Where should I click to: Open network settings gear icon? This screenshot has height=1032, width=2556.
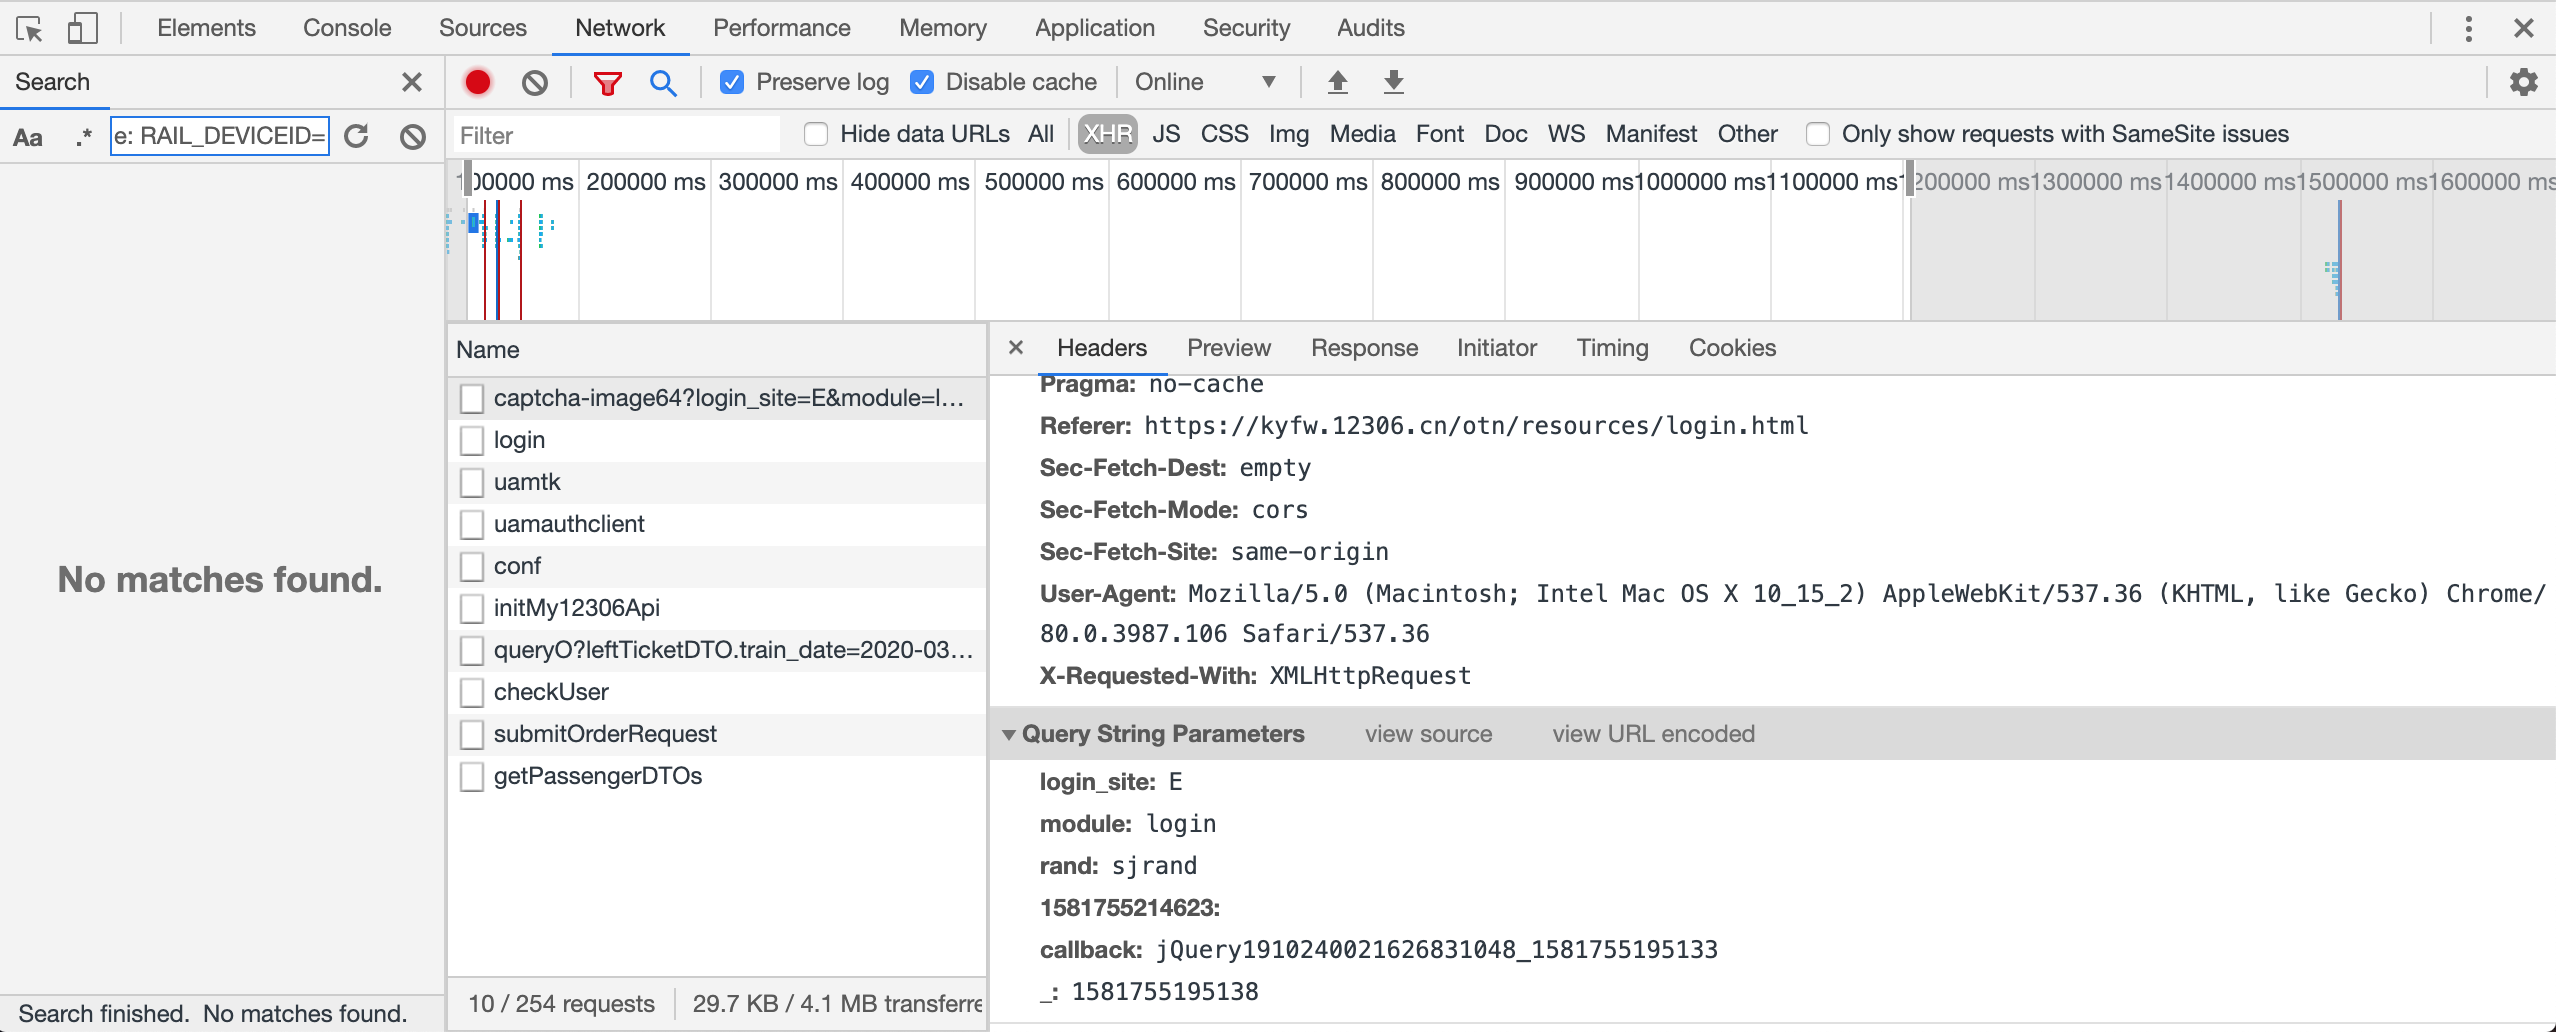pos(2523,82)
